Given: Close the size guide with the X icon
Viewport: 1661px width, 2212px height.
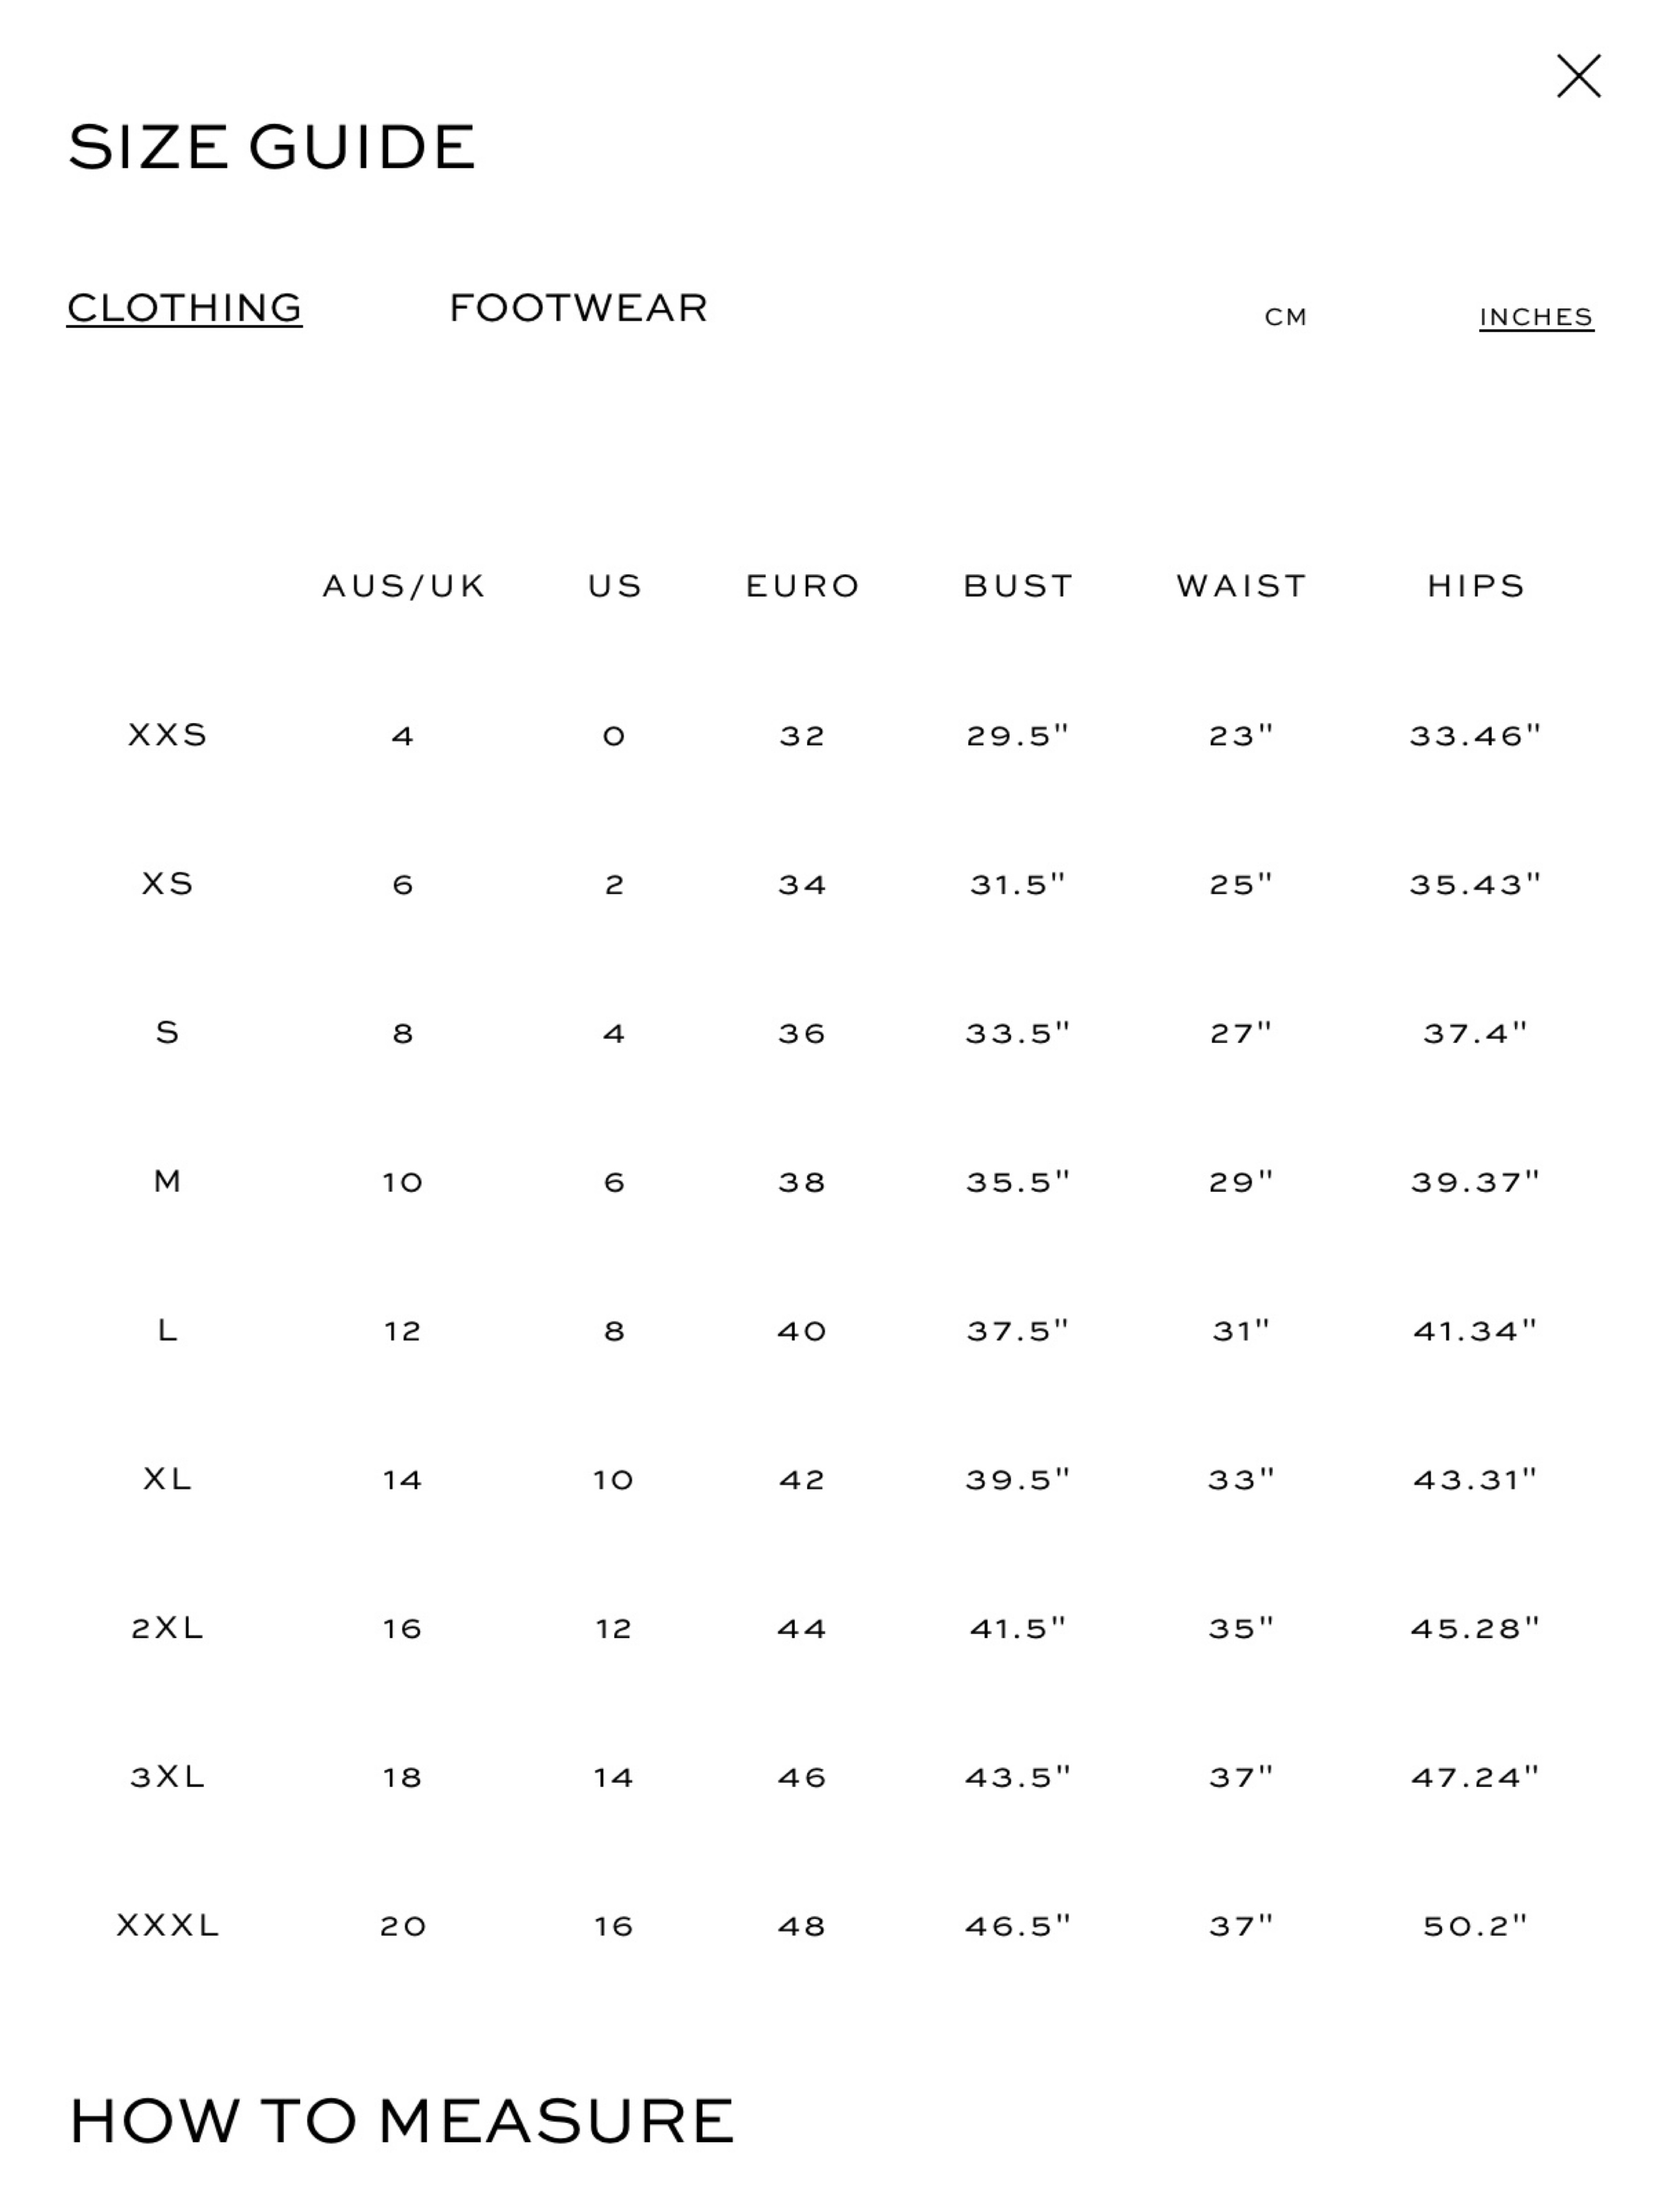Looking at the screenshot, I should pyautogui.click(x=1578, y=76).
